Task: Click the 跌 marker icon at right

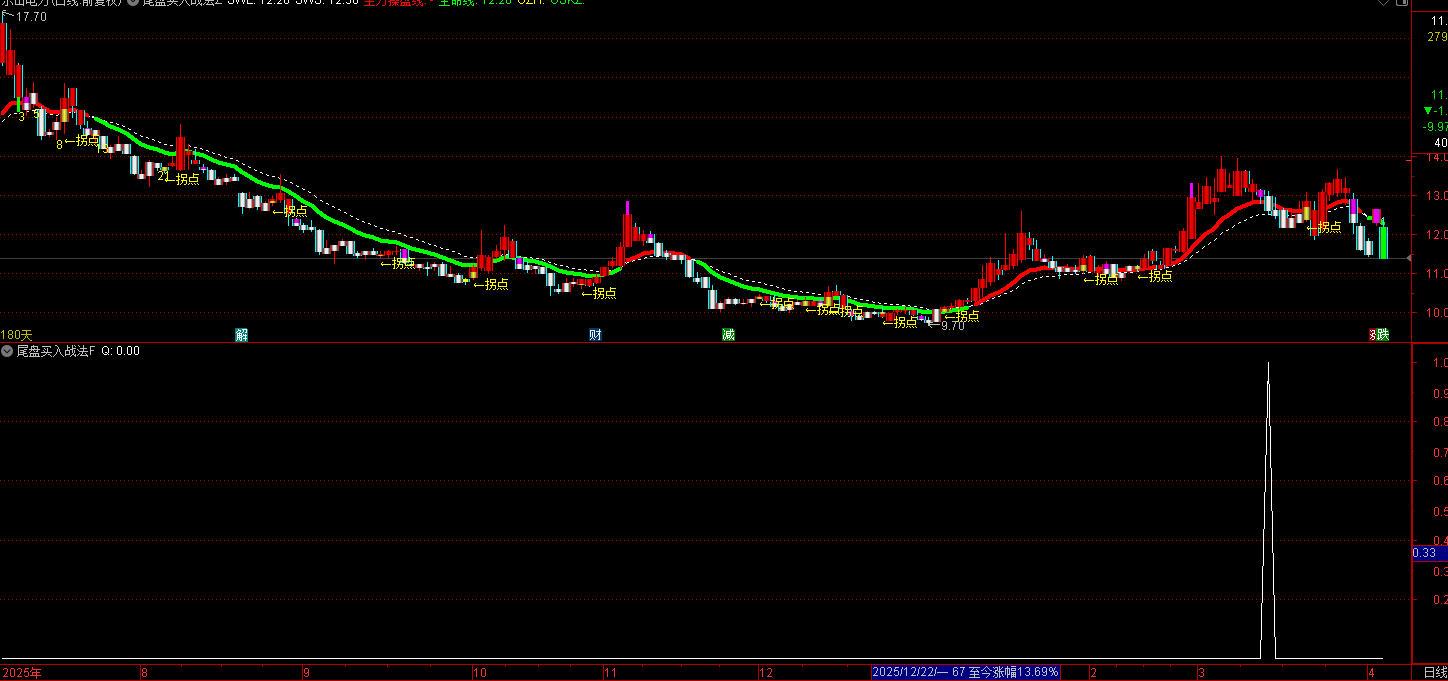Action: pyautogui.click(x=1382, y=334)
